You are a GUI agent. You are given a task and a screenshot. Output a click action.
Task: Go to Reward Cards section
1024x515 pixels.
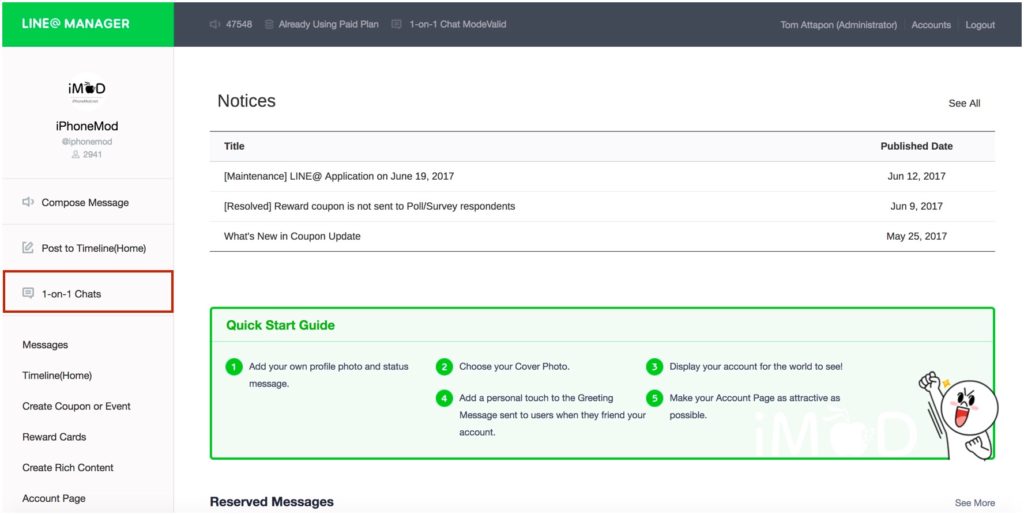click(54, 437)
